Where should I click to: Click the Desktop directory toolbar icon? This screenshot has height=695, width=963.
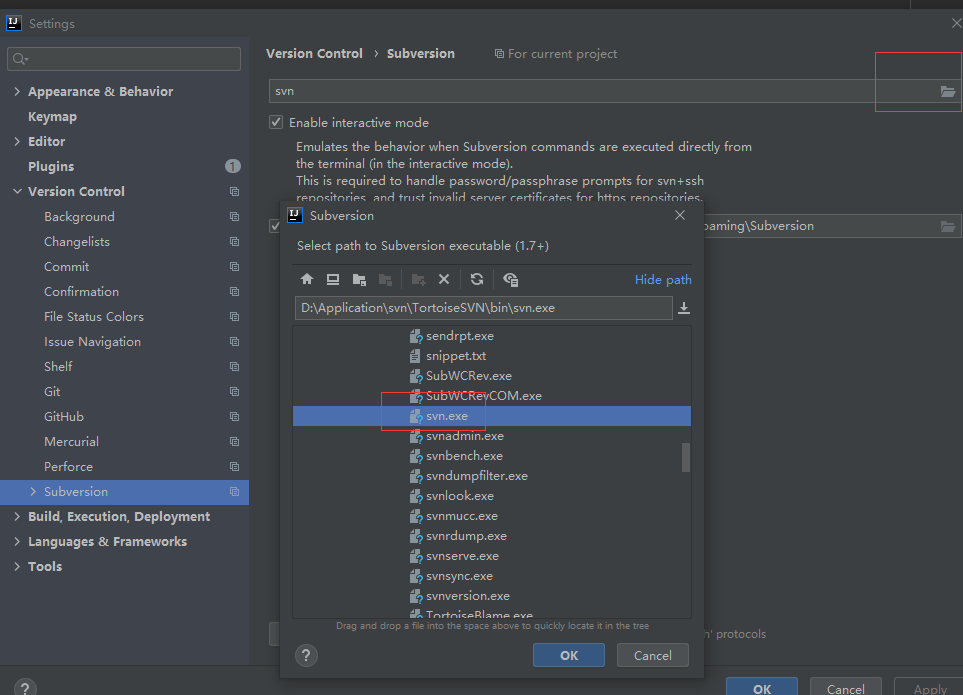333,279
